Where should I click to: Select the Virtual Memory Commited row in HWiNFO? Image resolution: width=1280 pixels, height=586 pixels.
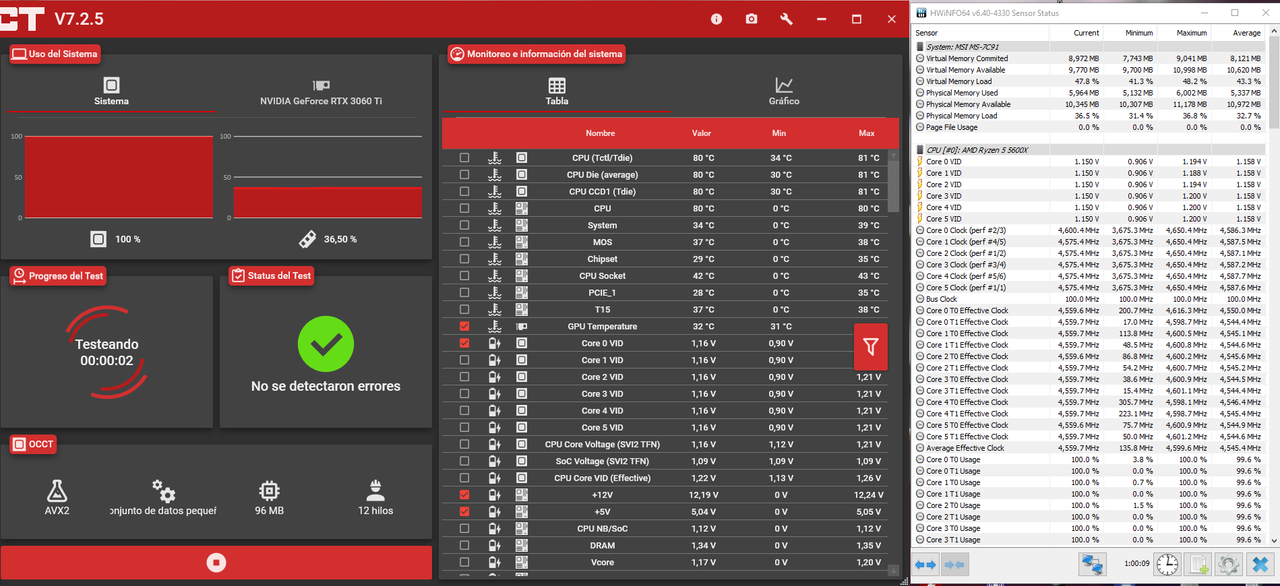click(x=1089, y=58)
